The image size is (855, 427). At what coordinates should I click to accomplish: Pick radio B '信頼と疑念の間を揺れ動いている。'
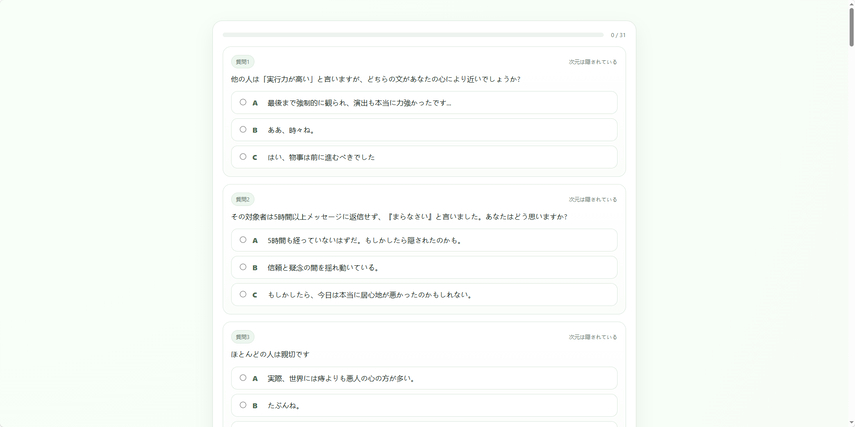click(x=243, y=267)
